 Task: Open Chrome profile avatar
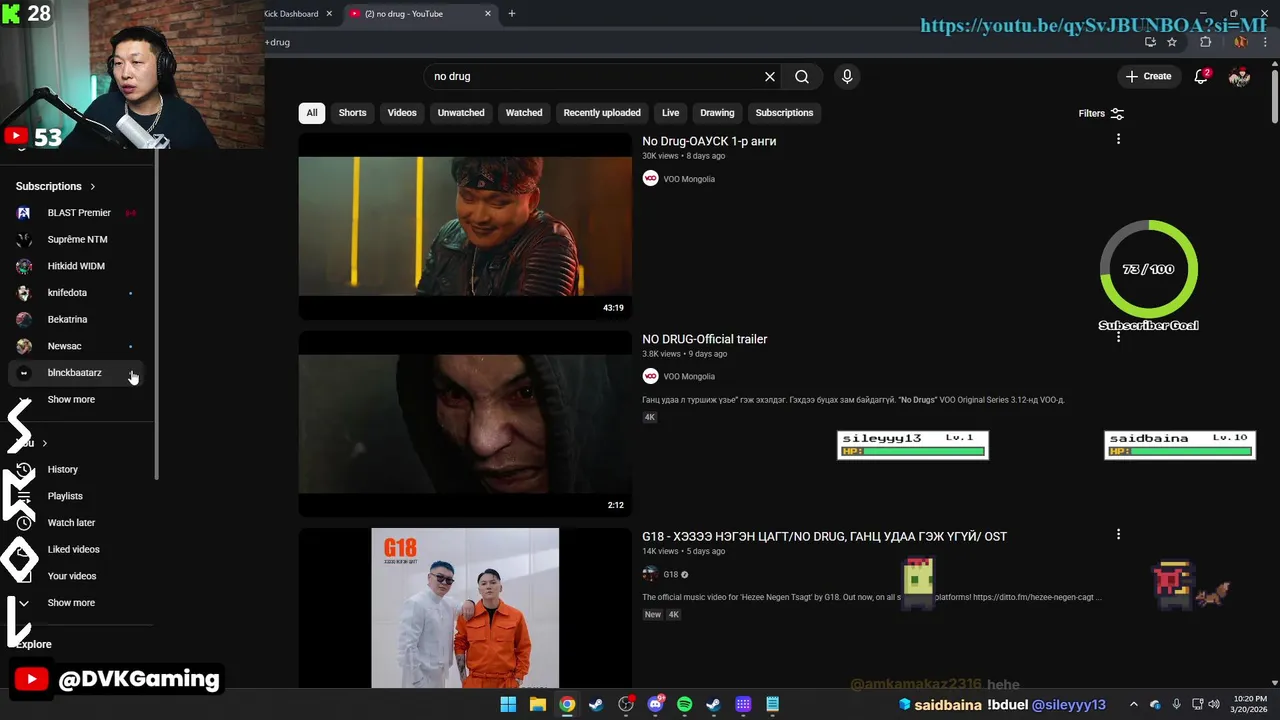pyautogui.click(x=1240, y=42)
